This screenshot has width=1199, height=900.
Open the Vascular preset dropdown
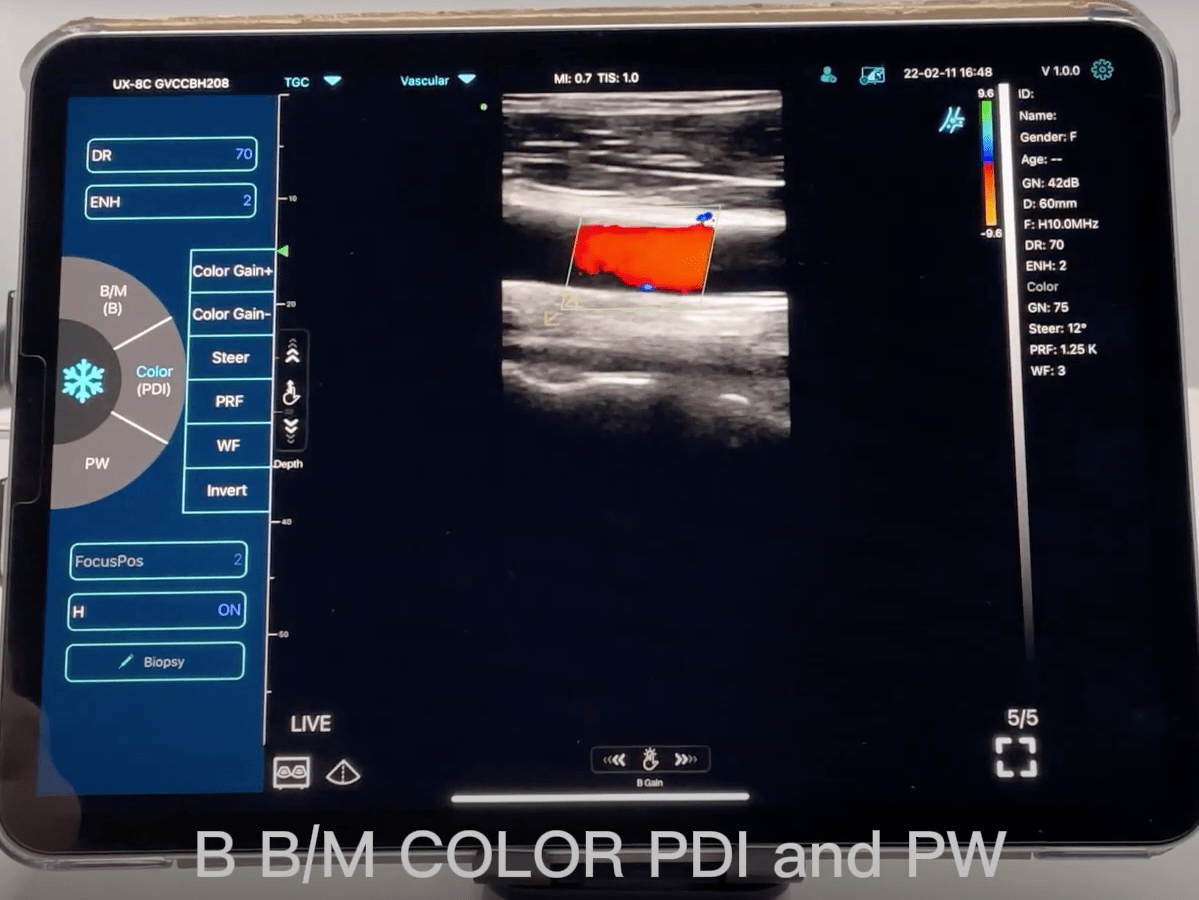[435, 81]
